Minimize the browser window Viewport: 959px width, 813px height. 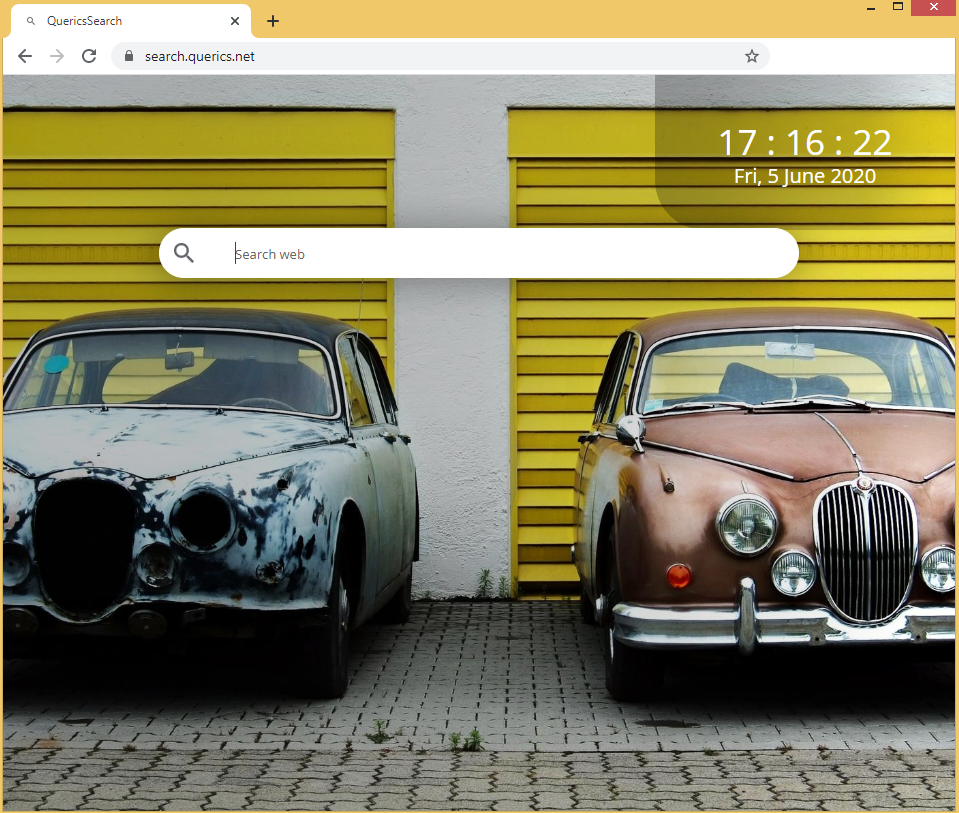coord(872,8)
